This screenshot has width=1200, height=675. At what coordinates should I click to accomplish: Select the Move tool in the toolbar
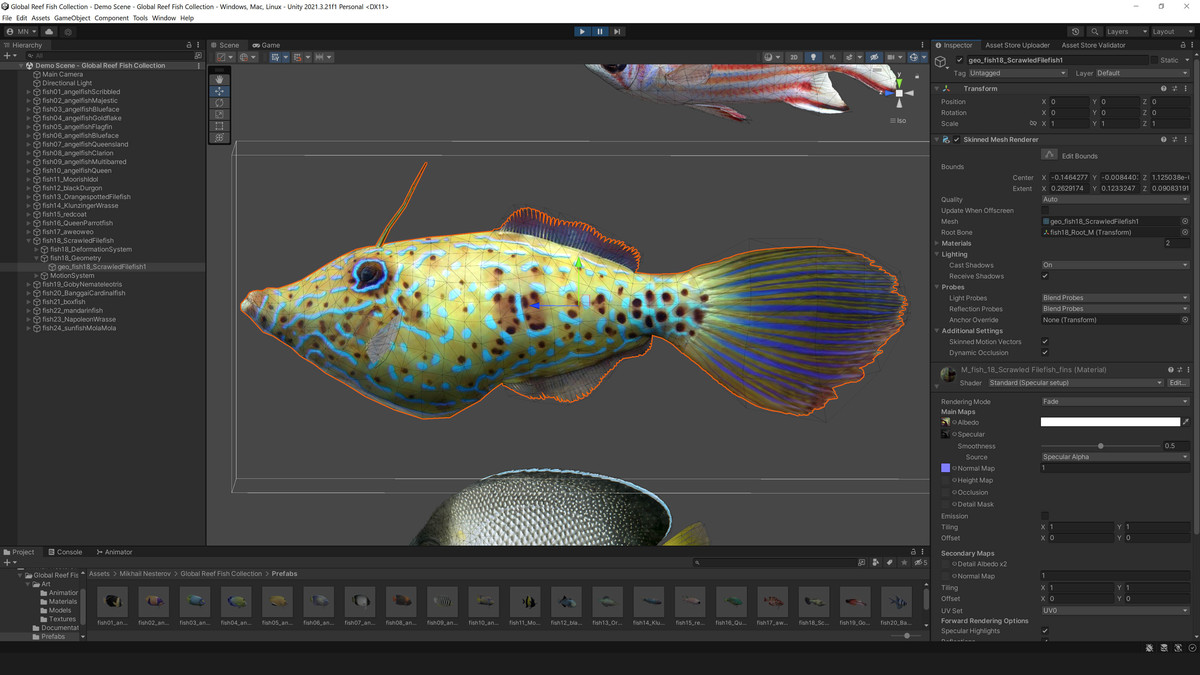click(x=219, y=91)
